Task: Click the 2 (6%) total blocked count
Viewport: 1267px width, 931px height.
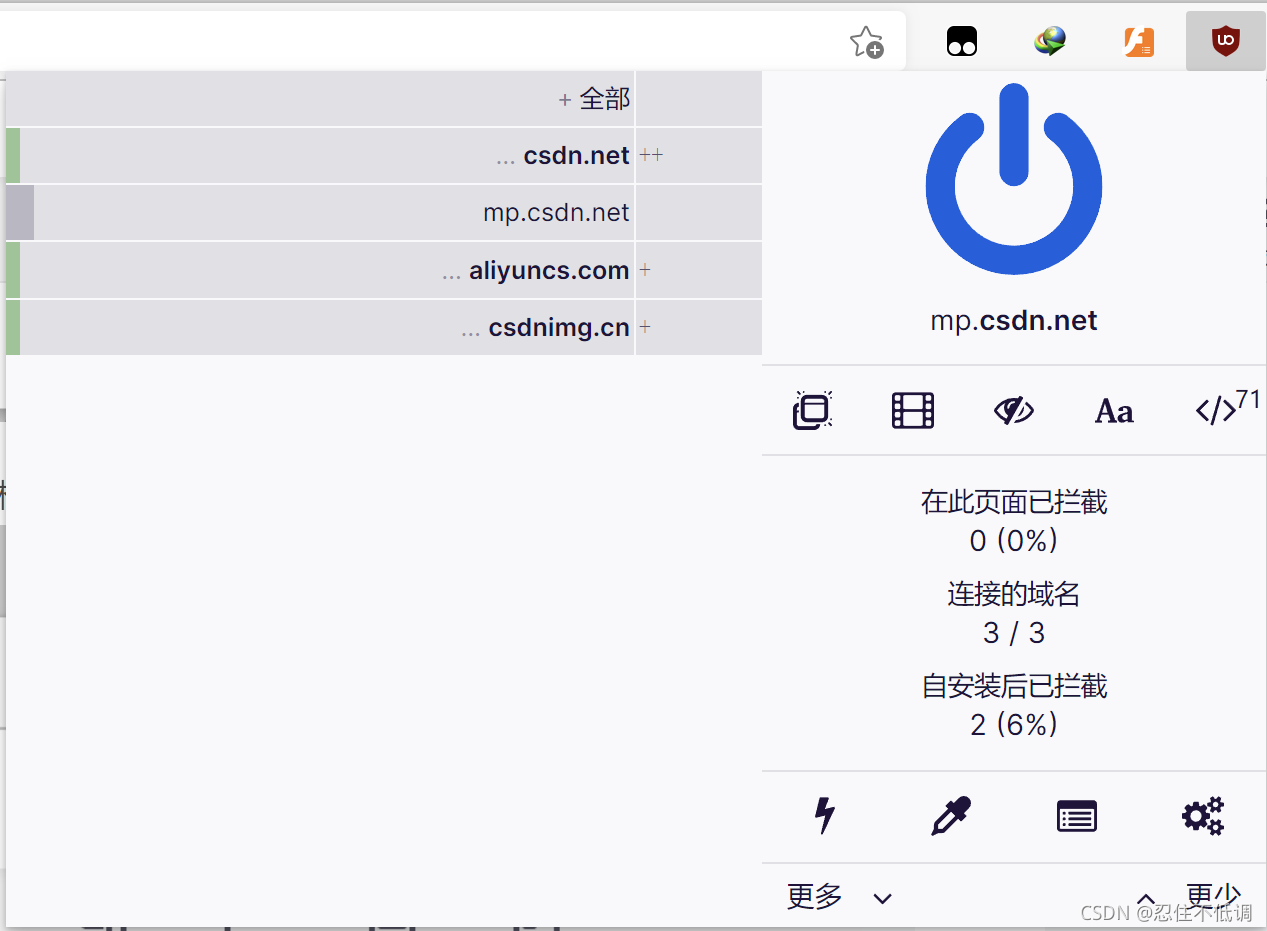Action: (1014, 725)
